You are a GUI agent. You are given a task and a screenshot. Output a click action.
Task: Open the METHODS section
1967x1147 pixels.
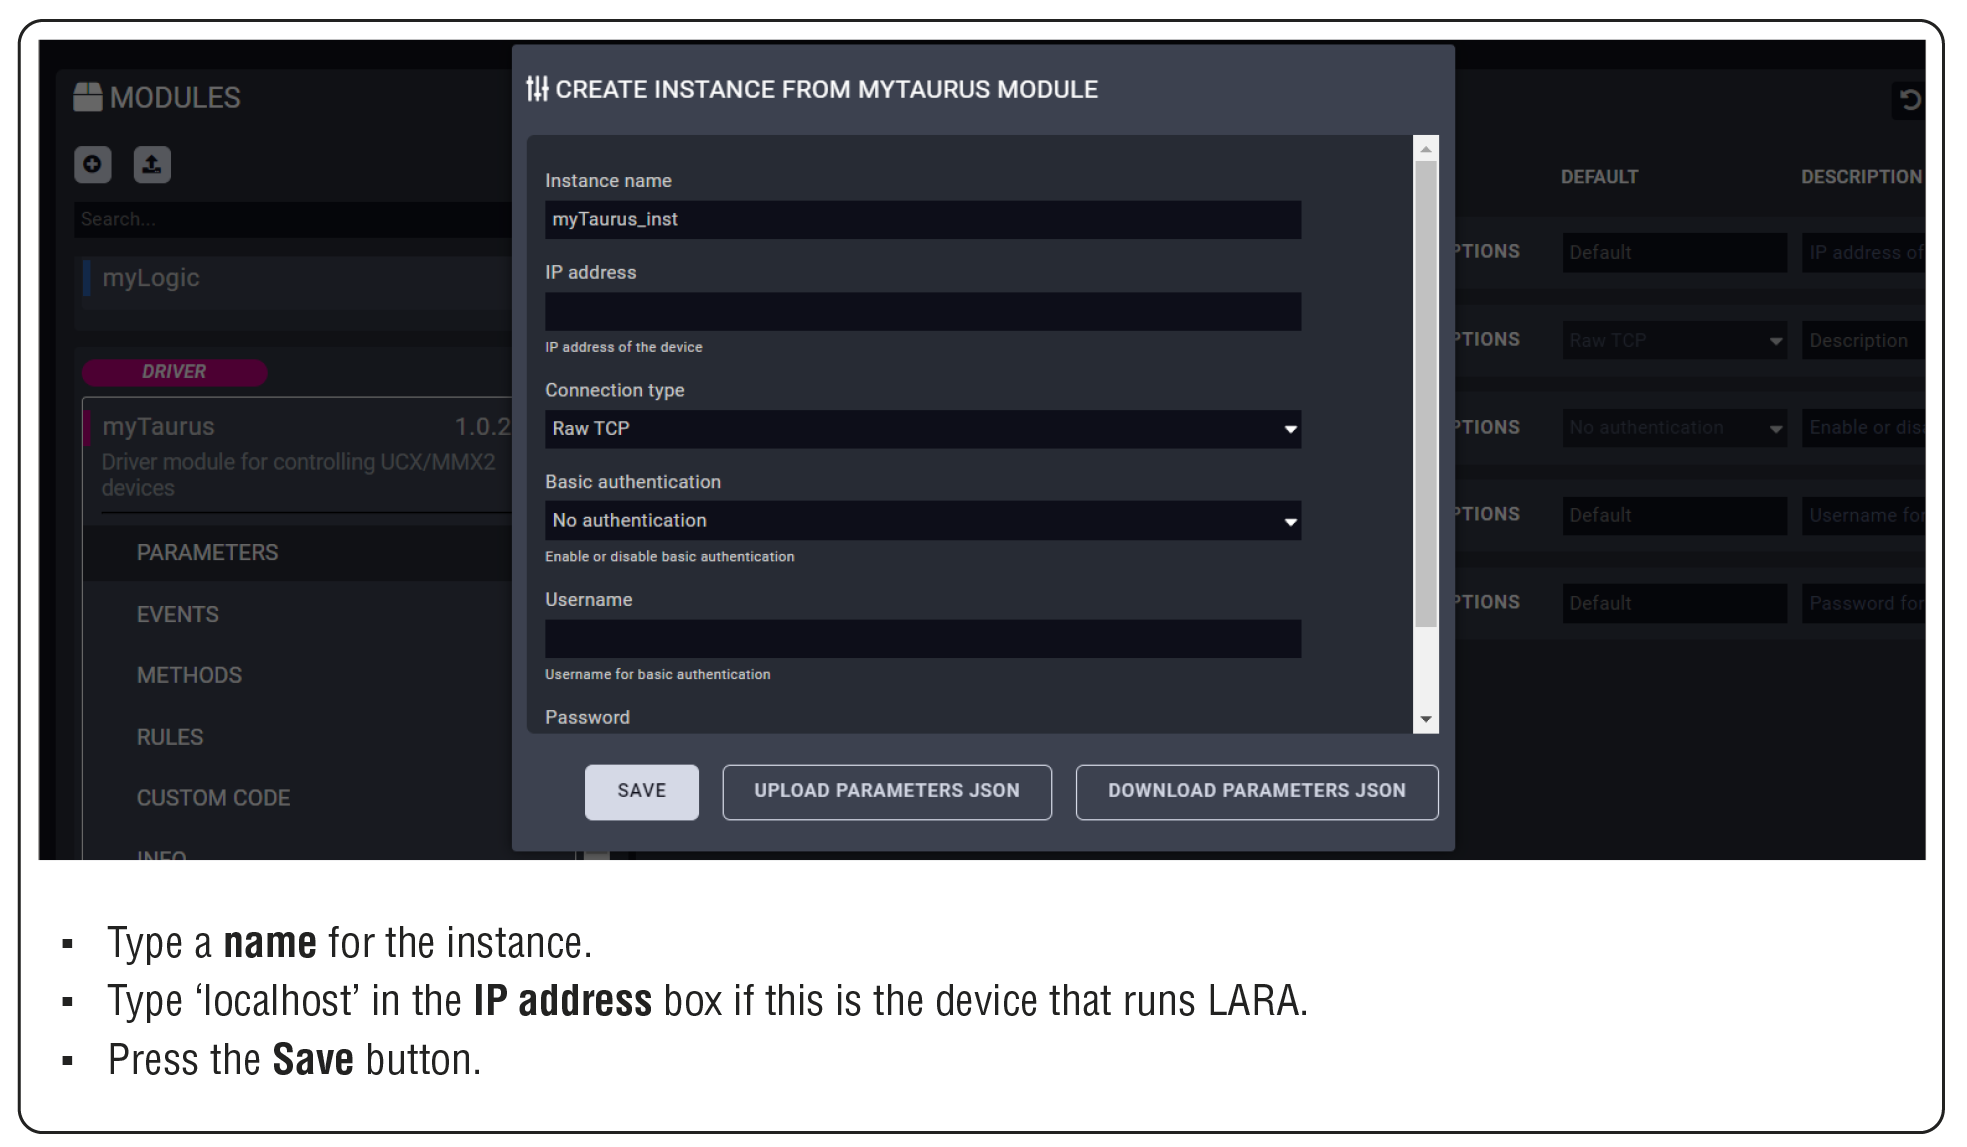point(189,676)
